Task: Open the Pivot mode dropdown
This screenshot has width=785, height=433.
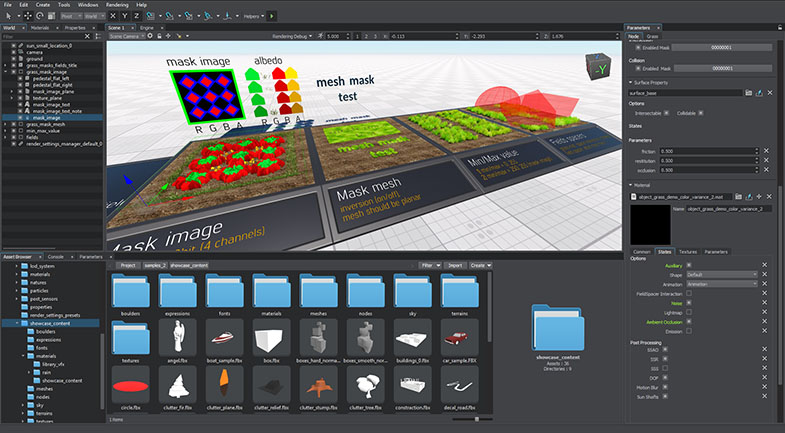Action: click(x=72, y=16)
